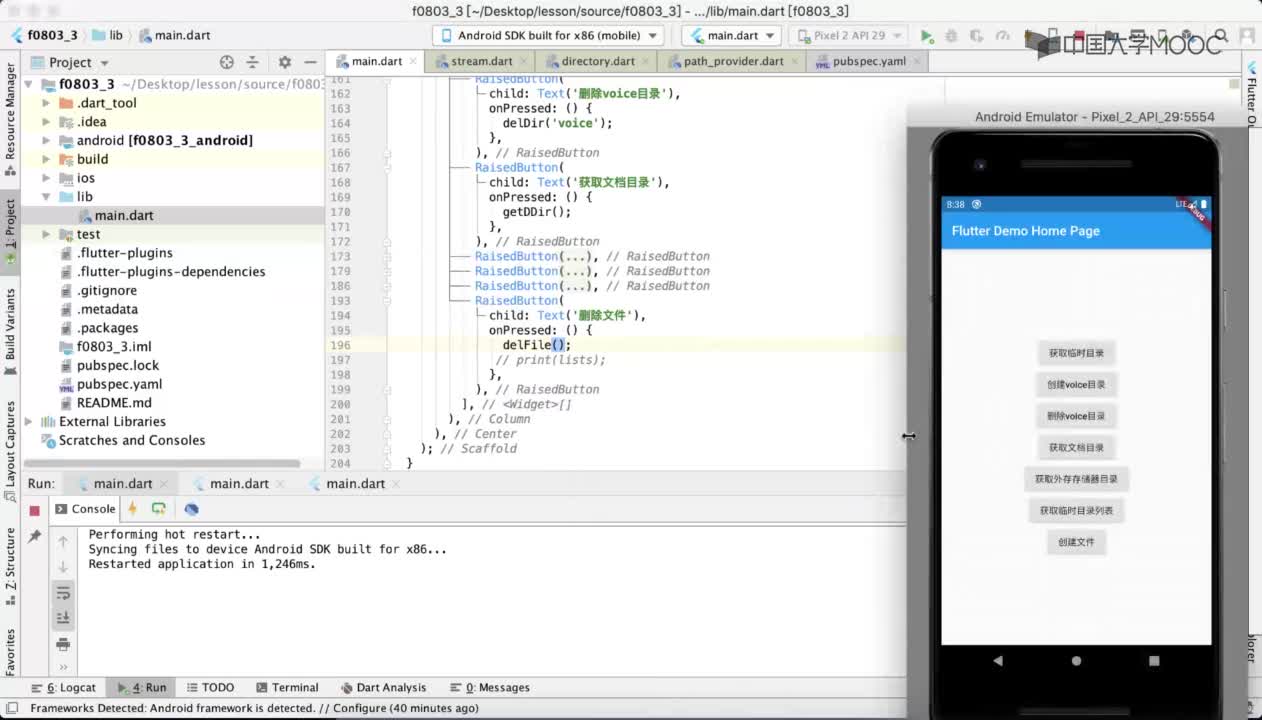The width and height of the screenshot is (1262, 720).
Task: Click the lib breadcrumb in navigation bar
Action: point(107,35)
